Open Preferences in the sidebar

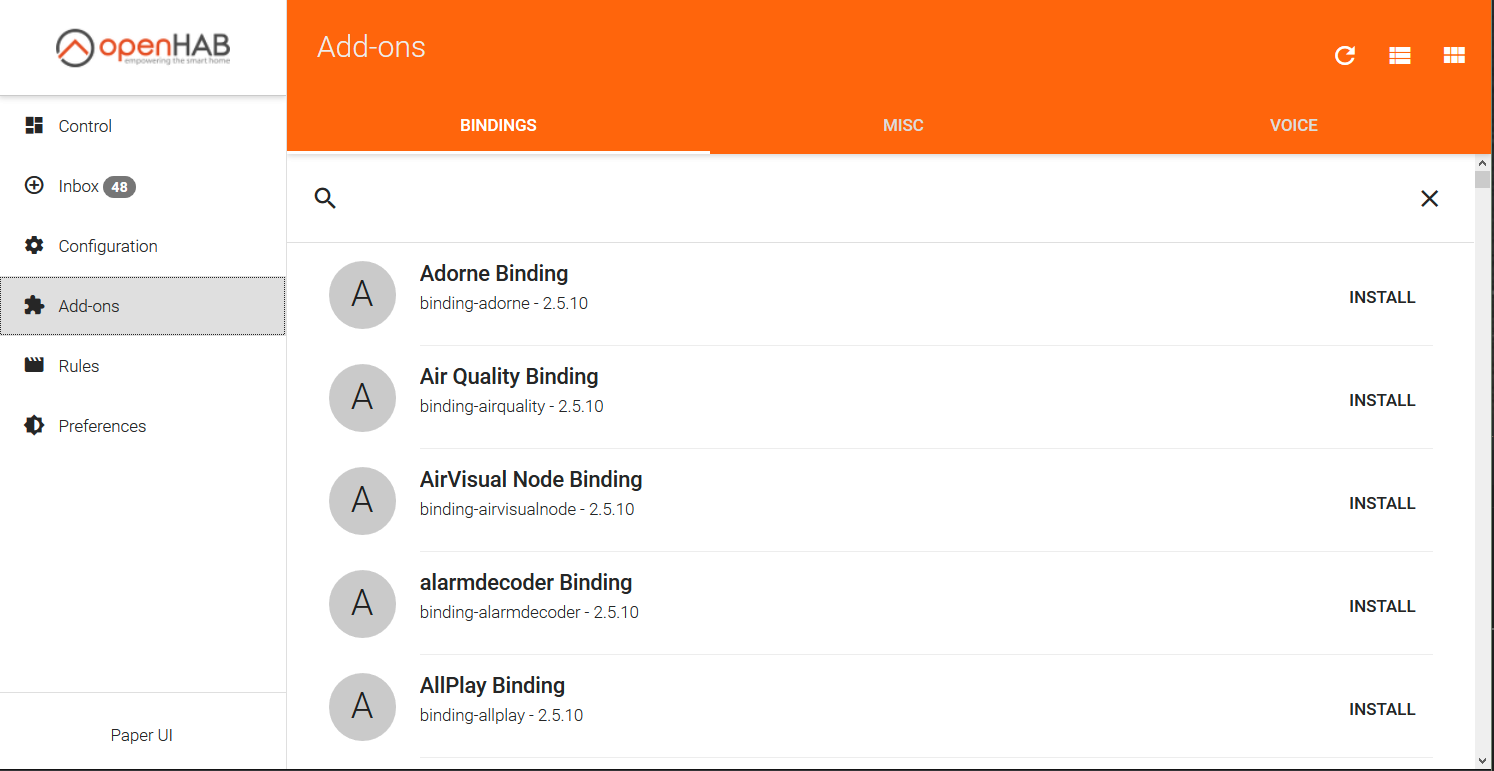coord(143,426)
